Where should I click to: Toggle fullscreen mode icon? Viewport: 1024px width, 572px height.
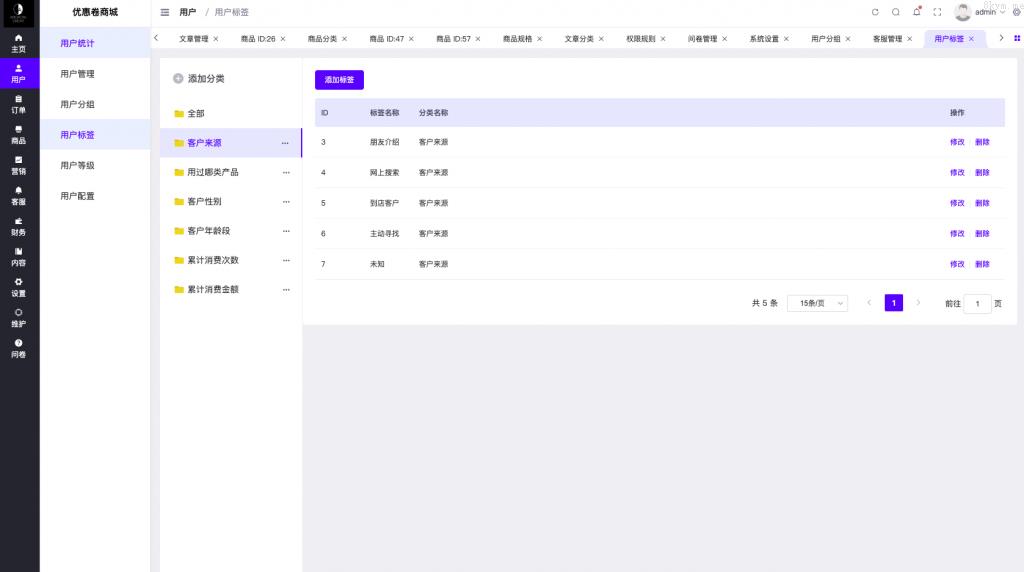click(937, 12)
